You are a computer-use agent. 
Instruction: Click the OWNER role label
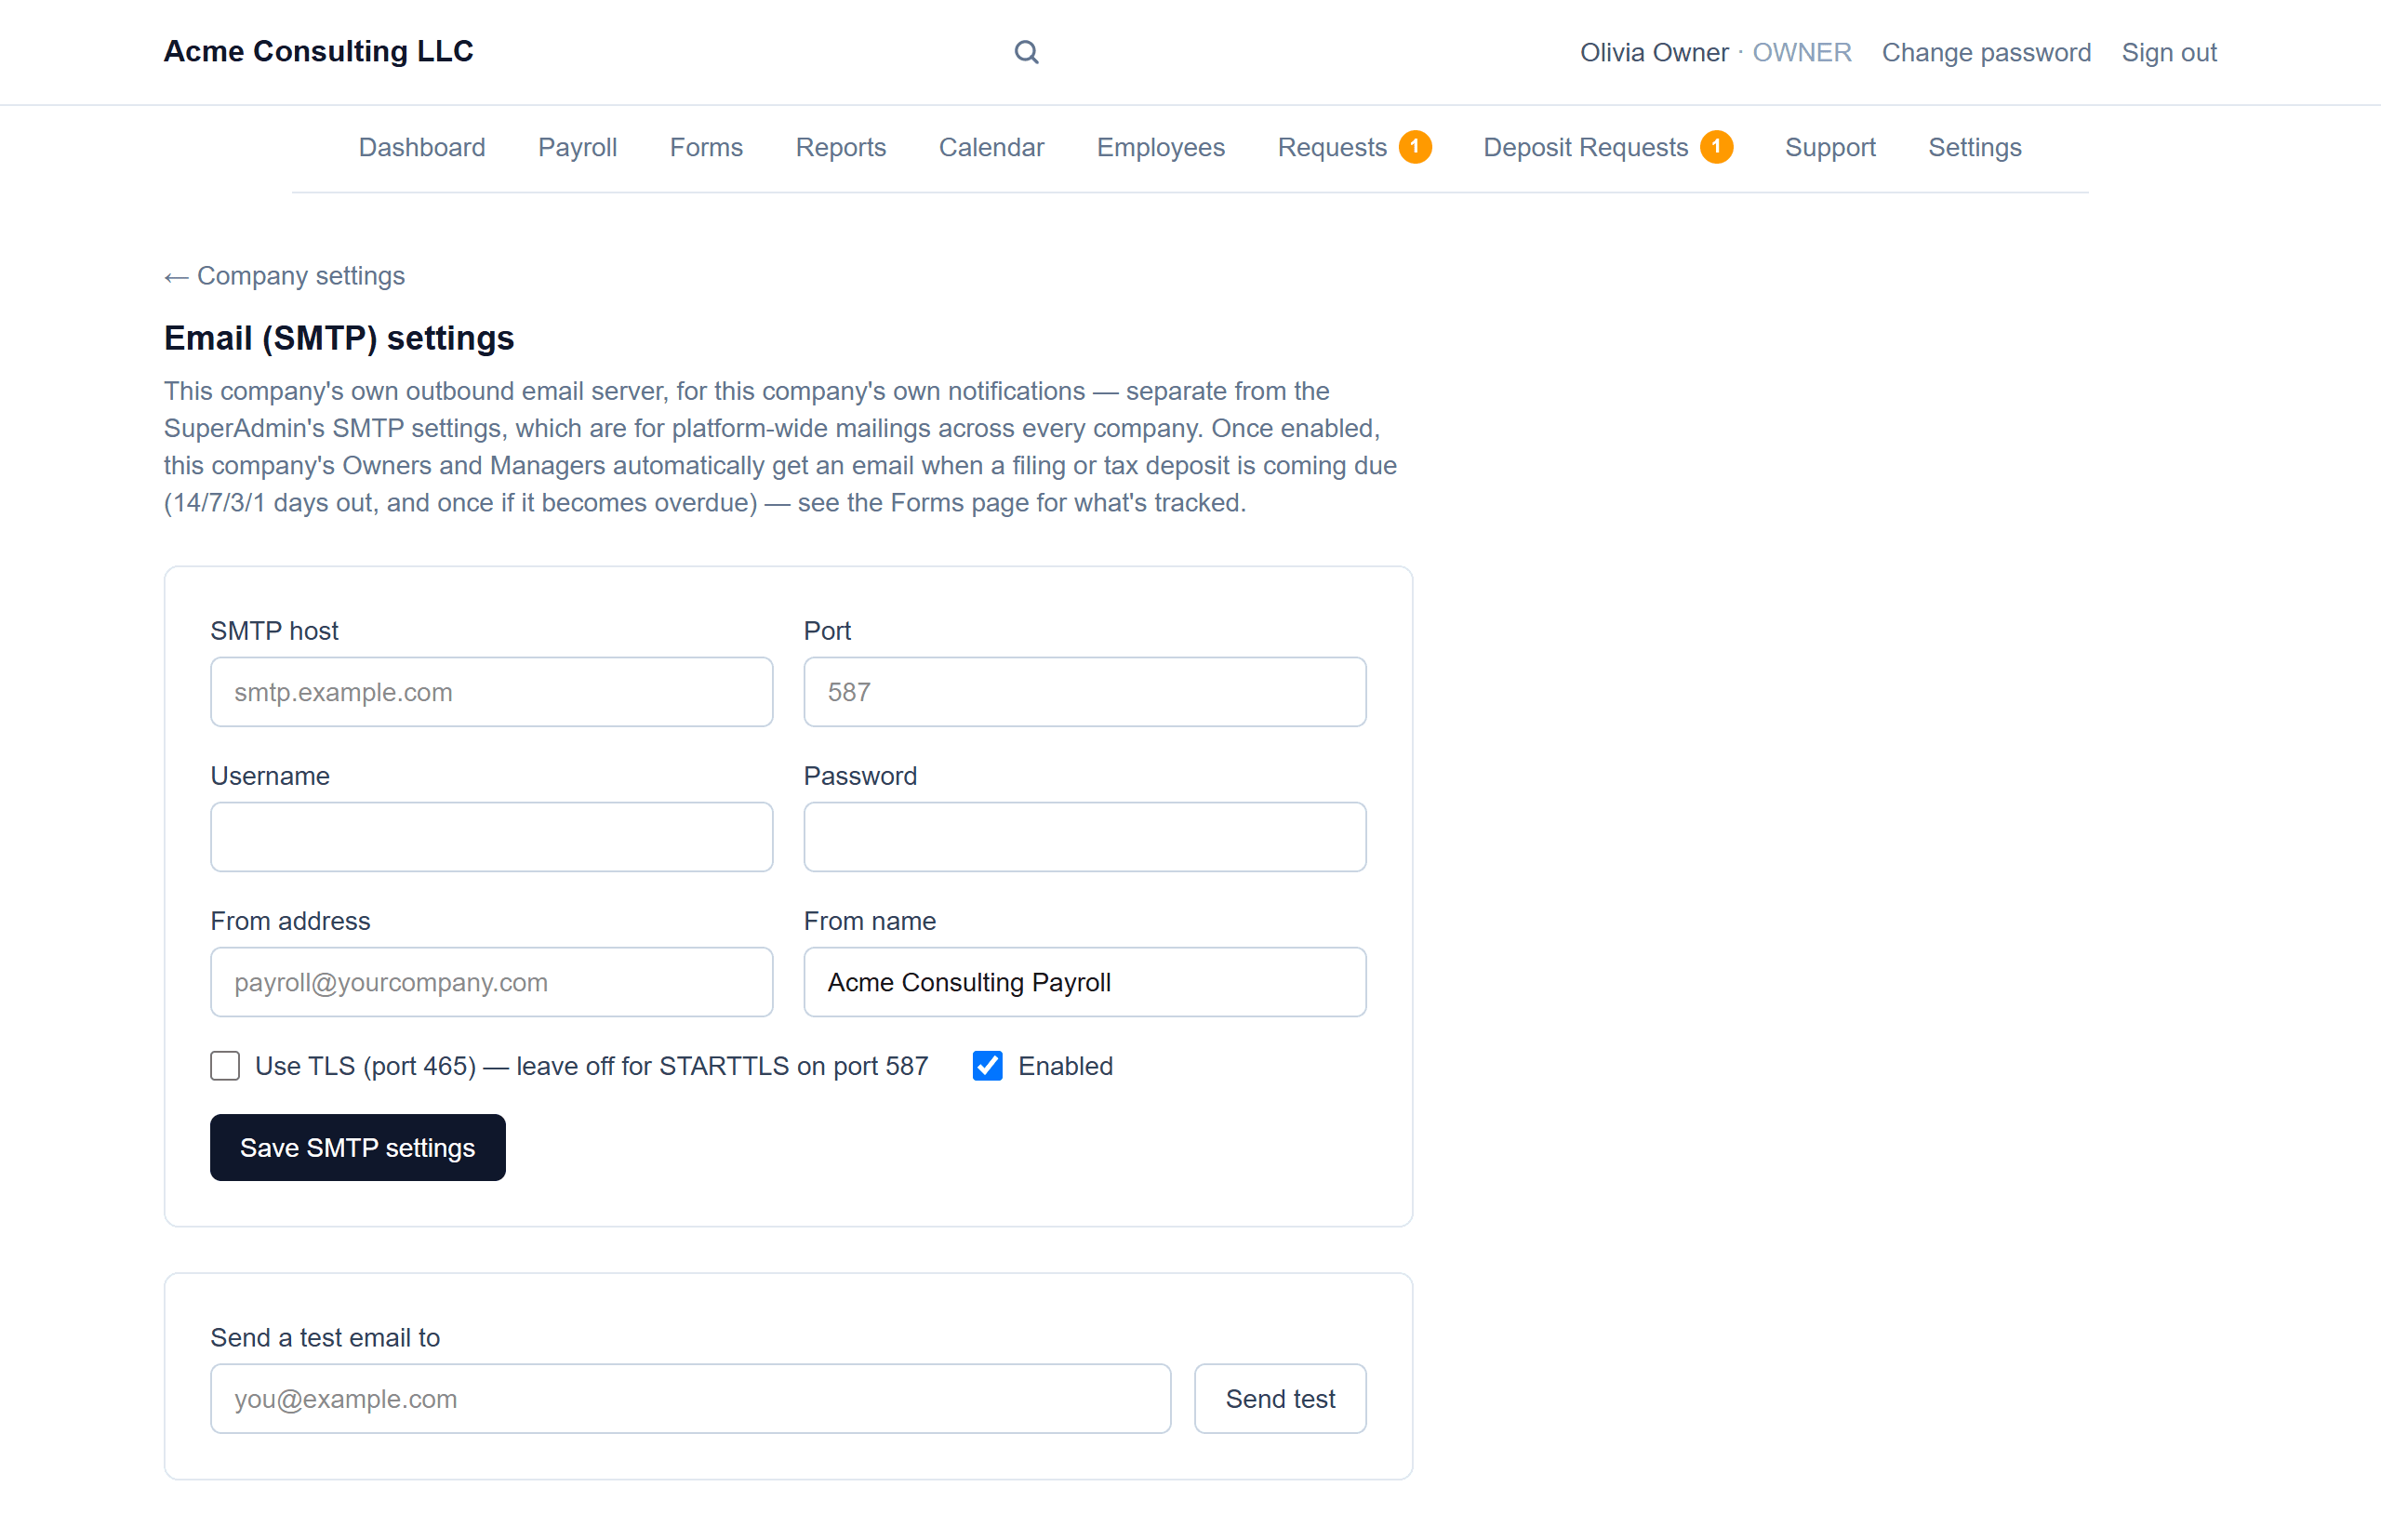coord(1801,52)
